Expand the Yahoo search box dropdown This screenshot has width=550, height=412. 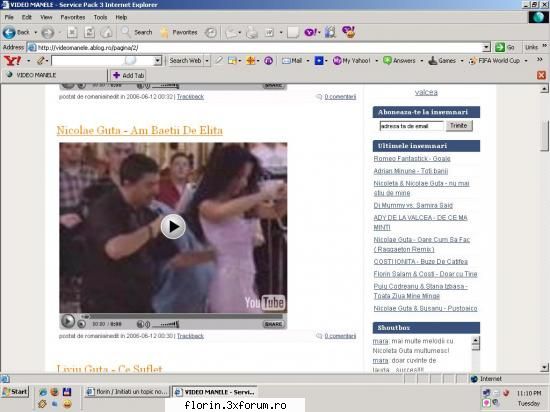157,61
